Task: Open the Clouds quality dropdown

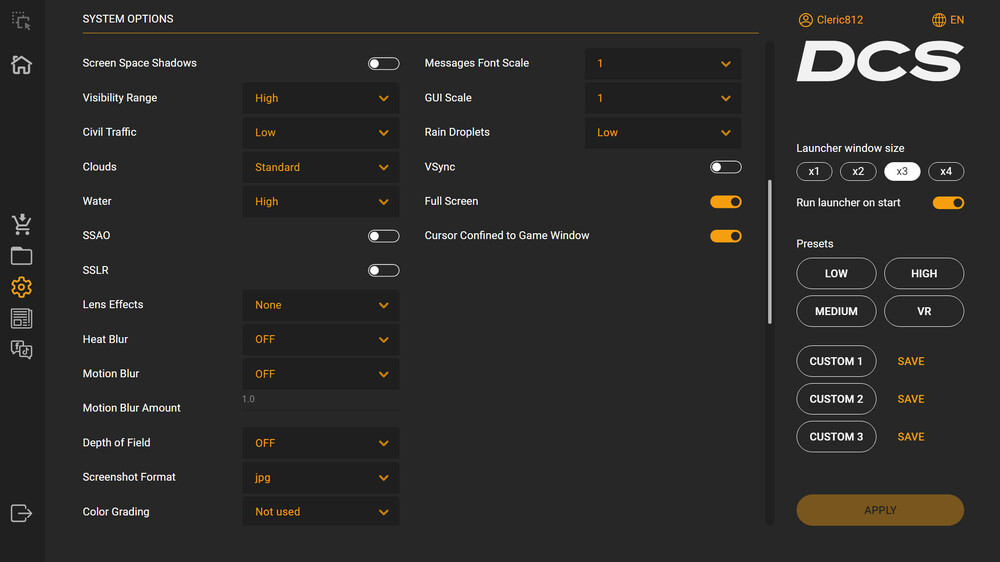Action: (321, 167)
